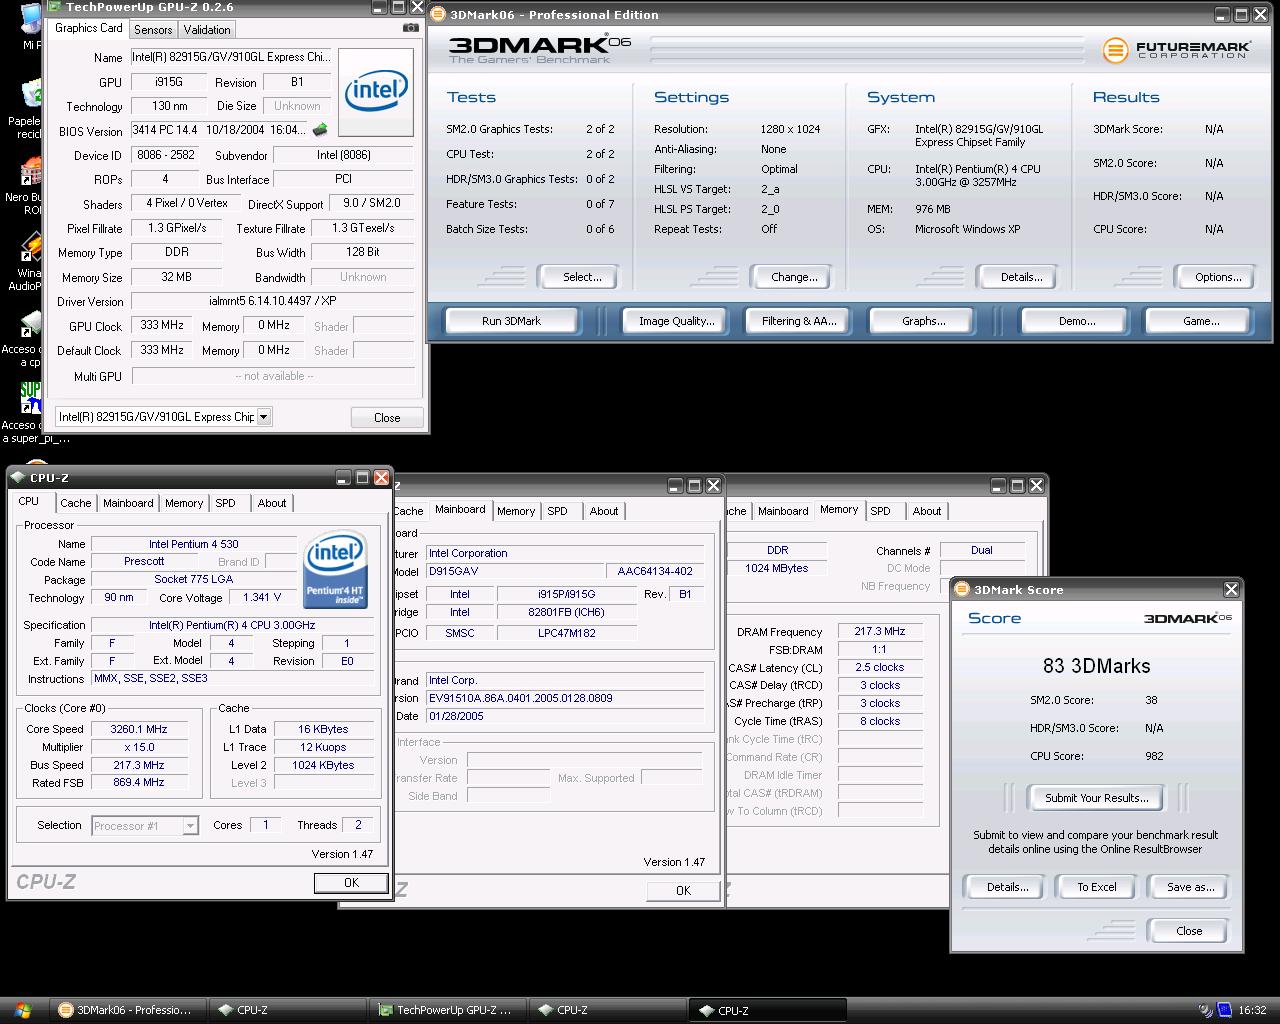
Task: Click the Demo... button in 3DMark06
Action: tap(1076, 321)
